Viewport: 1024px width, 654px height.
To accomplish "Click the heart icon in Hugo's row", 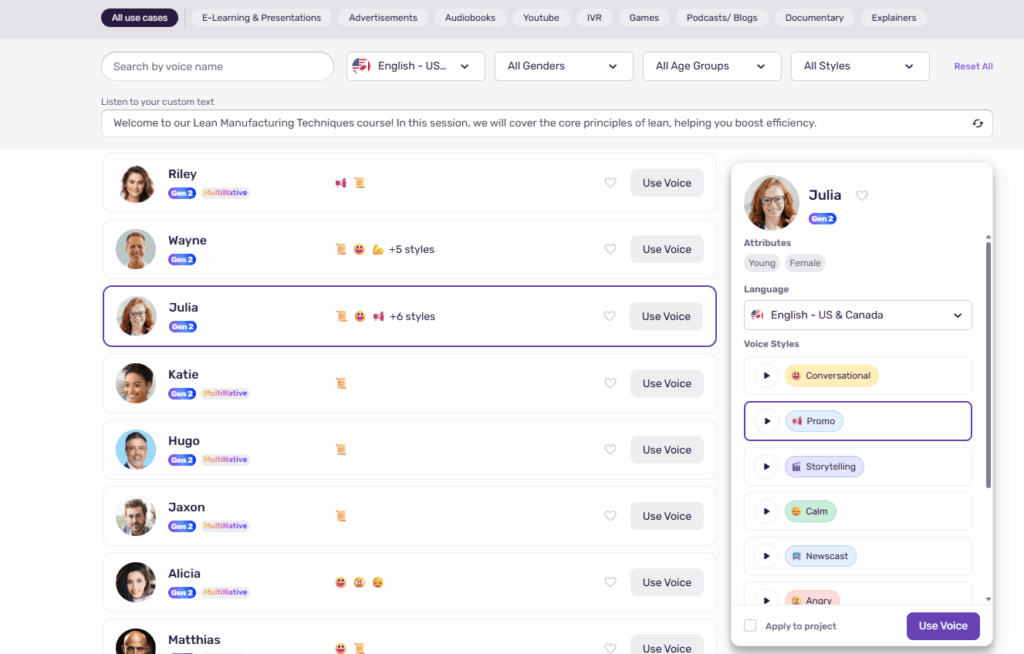I will (x=610, y=450).
